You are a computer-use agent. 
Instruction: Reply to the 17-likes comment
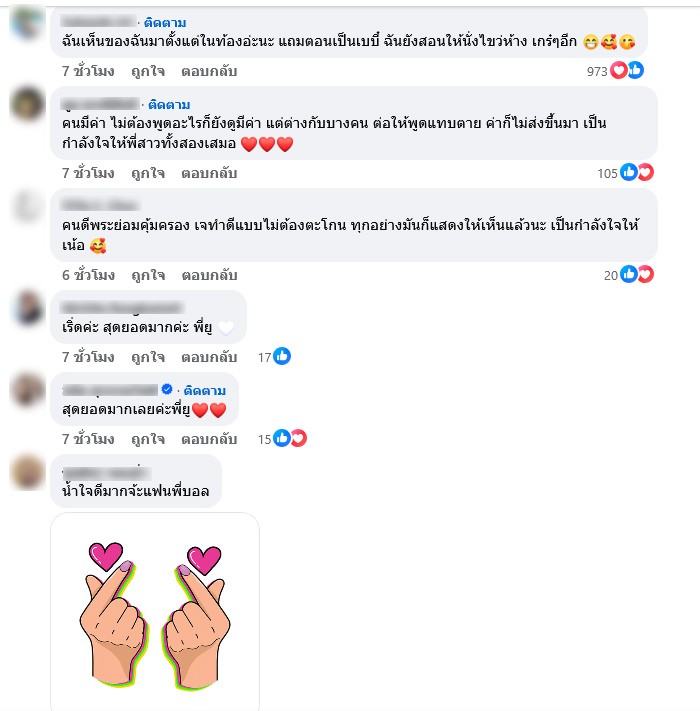coord(209,357)
